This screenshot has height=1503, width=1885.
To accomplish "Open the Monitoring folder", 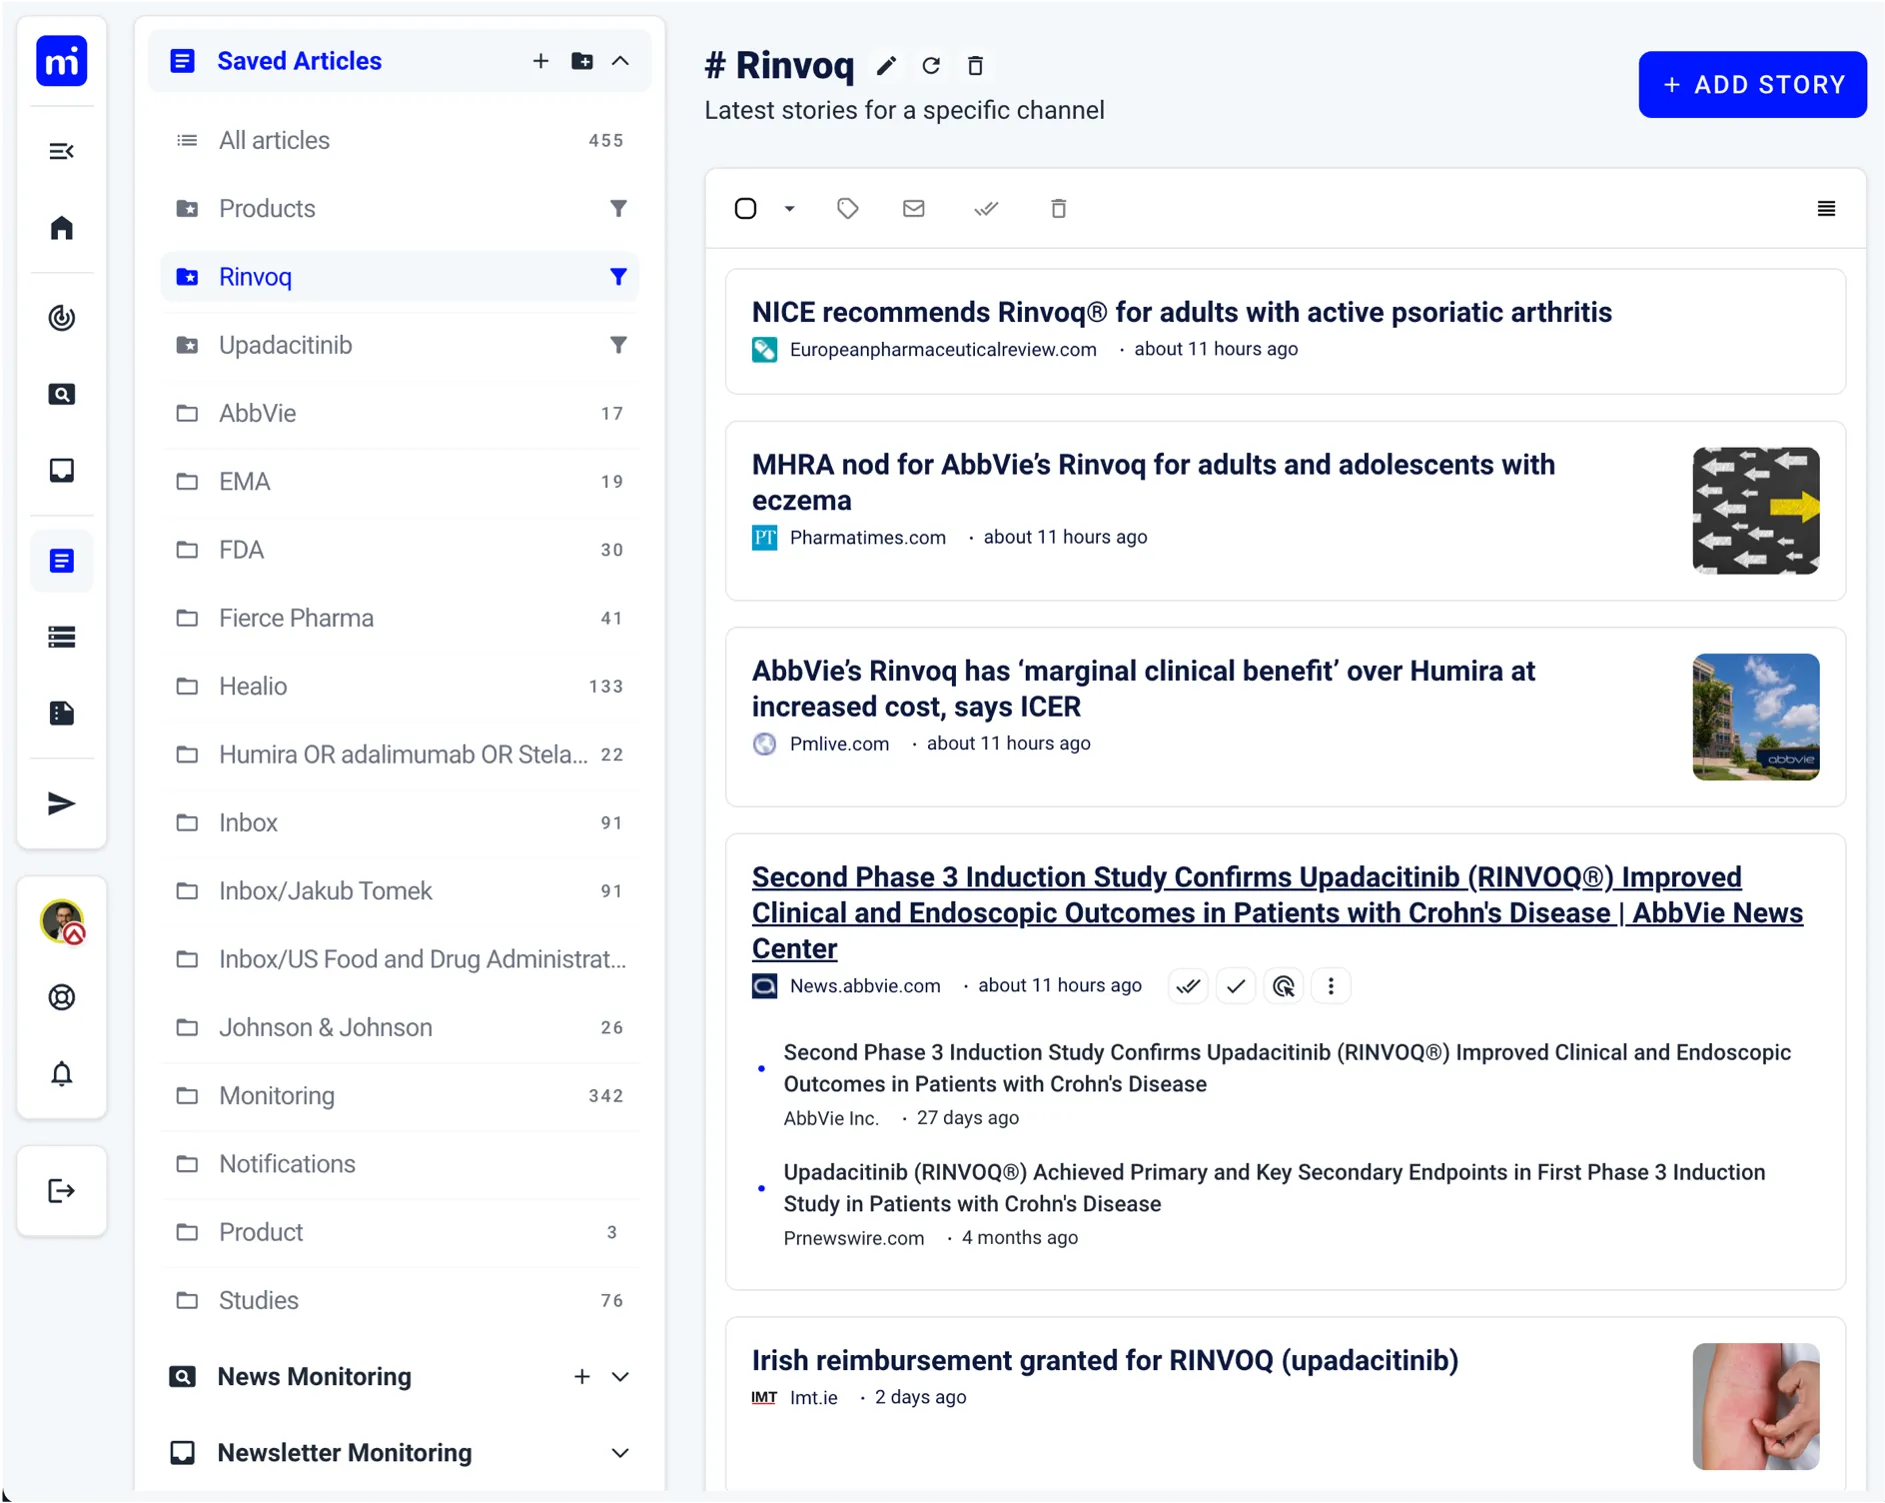I will click(x=400, y=1095).
